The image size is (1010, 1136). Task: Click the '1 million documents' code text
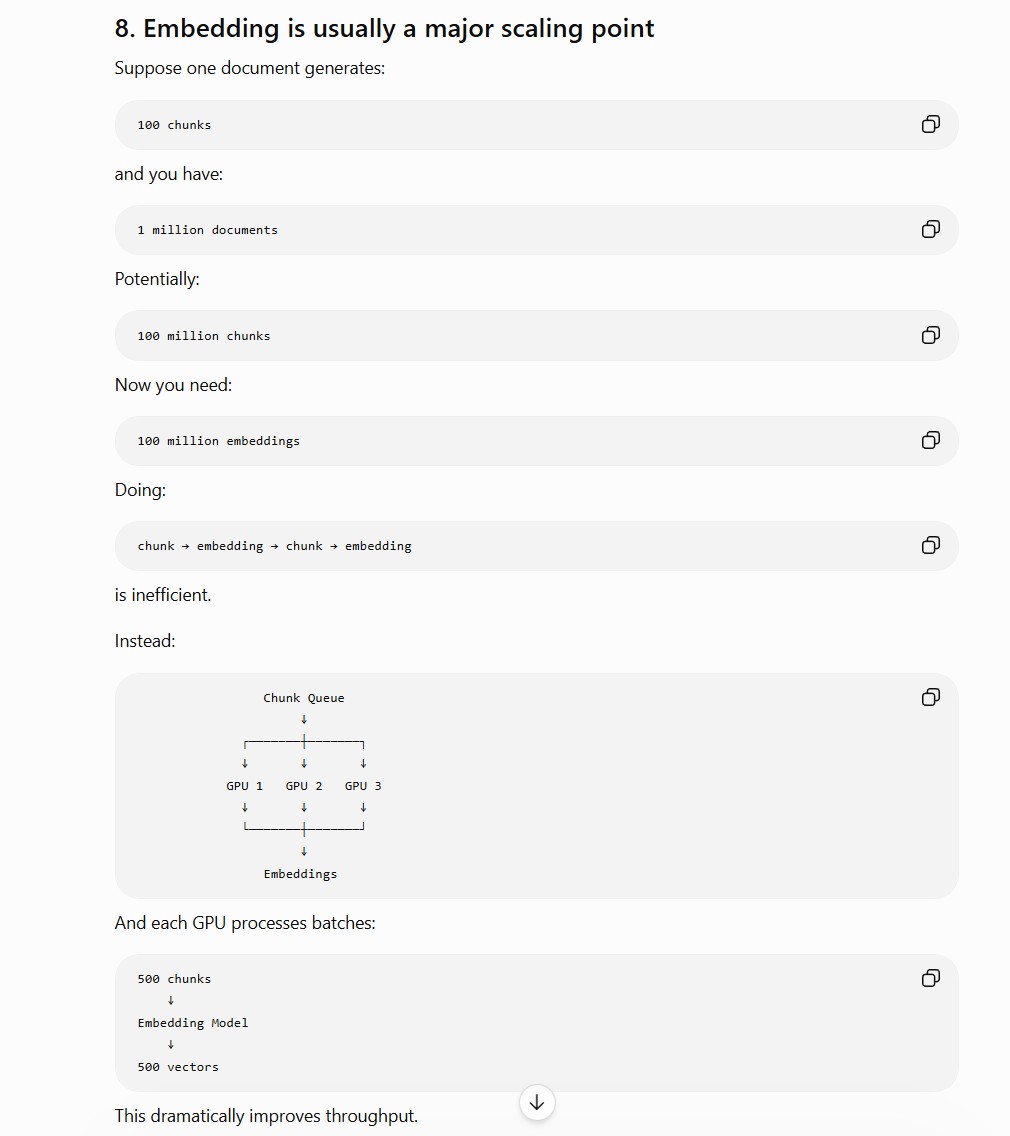pos(207,230)
